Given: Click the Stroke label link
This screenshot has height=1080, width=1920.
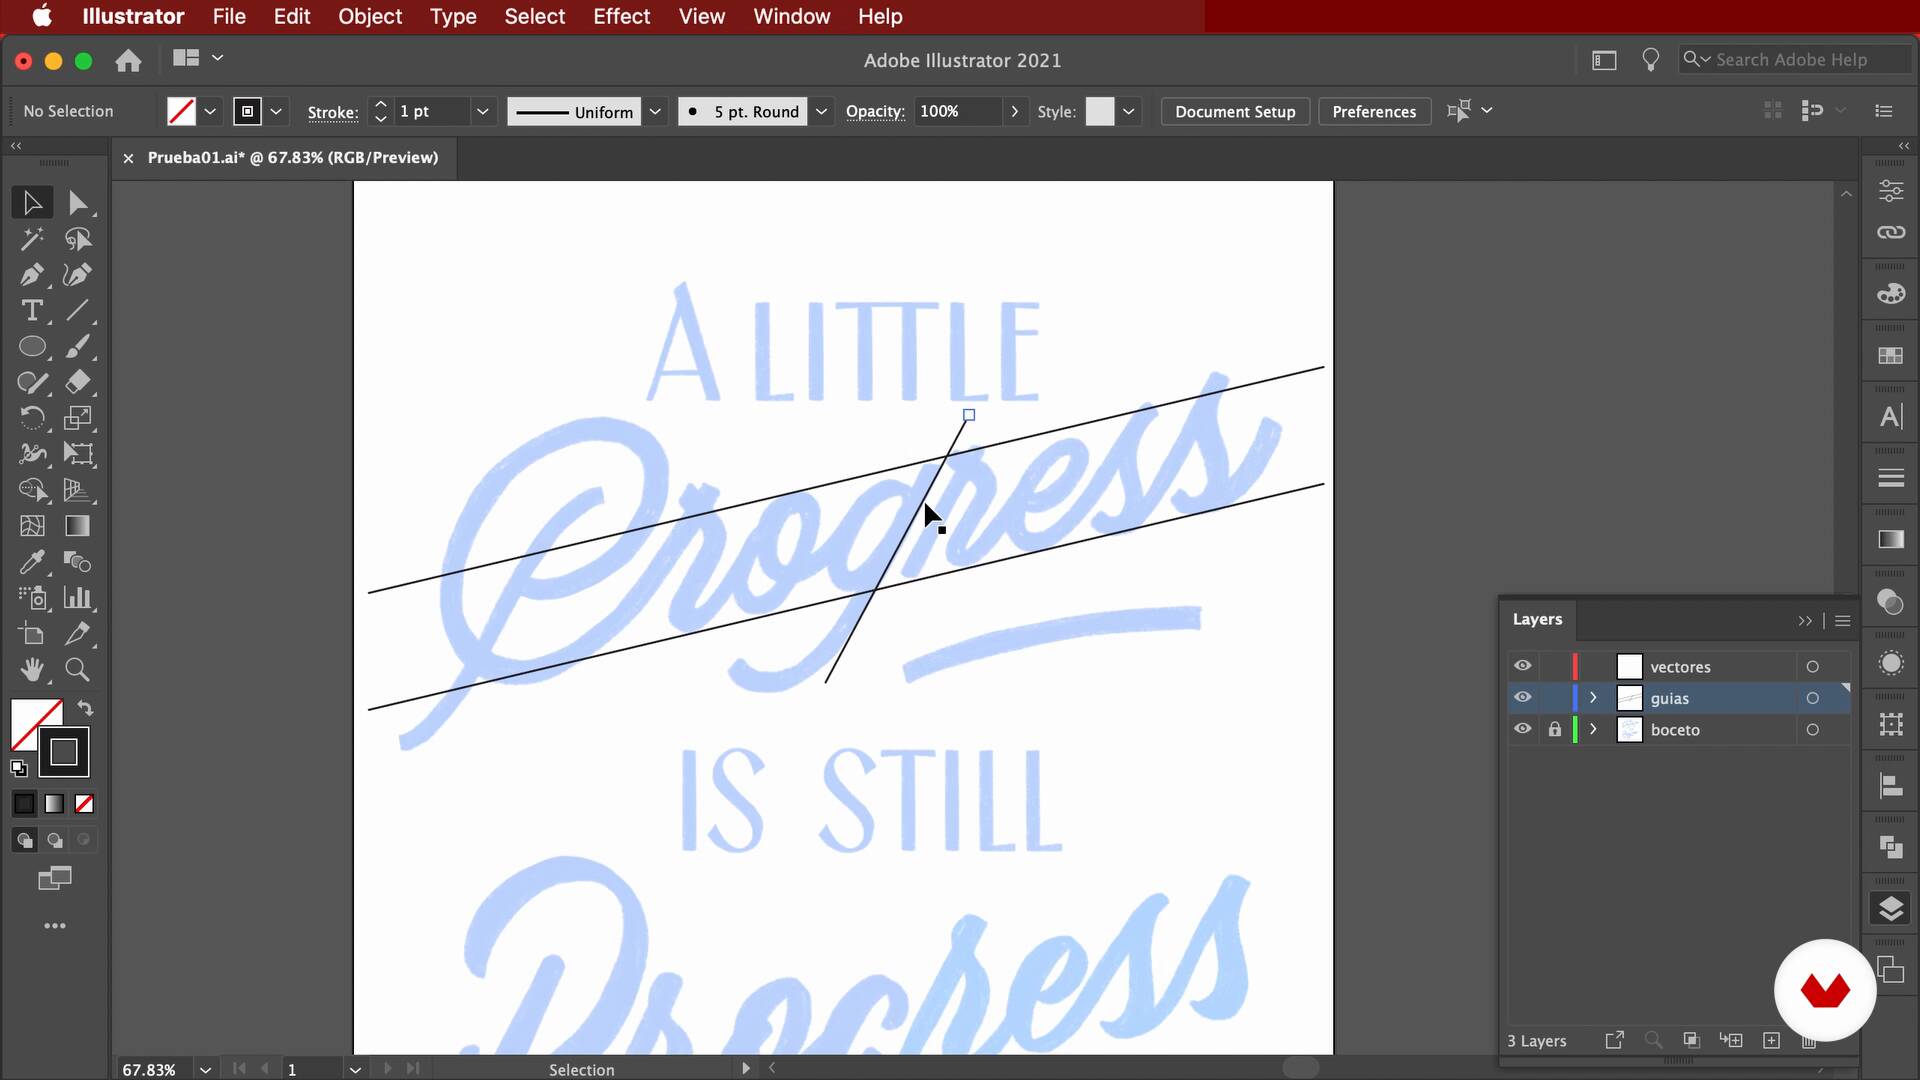Looking at the screenshot, I should pyautogui.click(x=333, y=112).
